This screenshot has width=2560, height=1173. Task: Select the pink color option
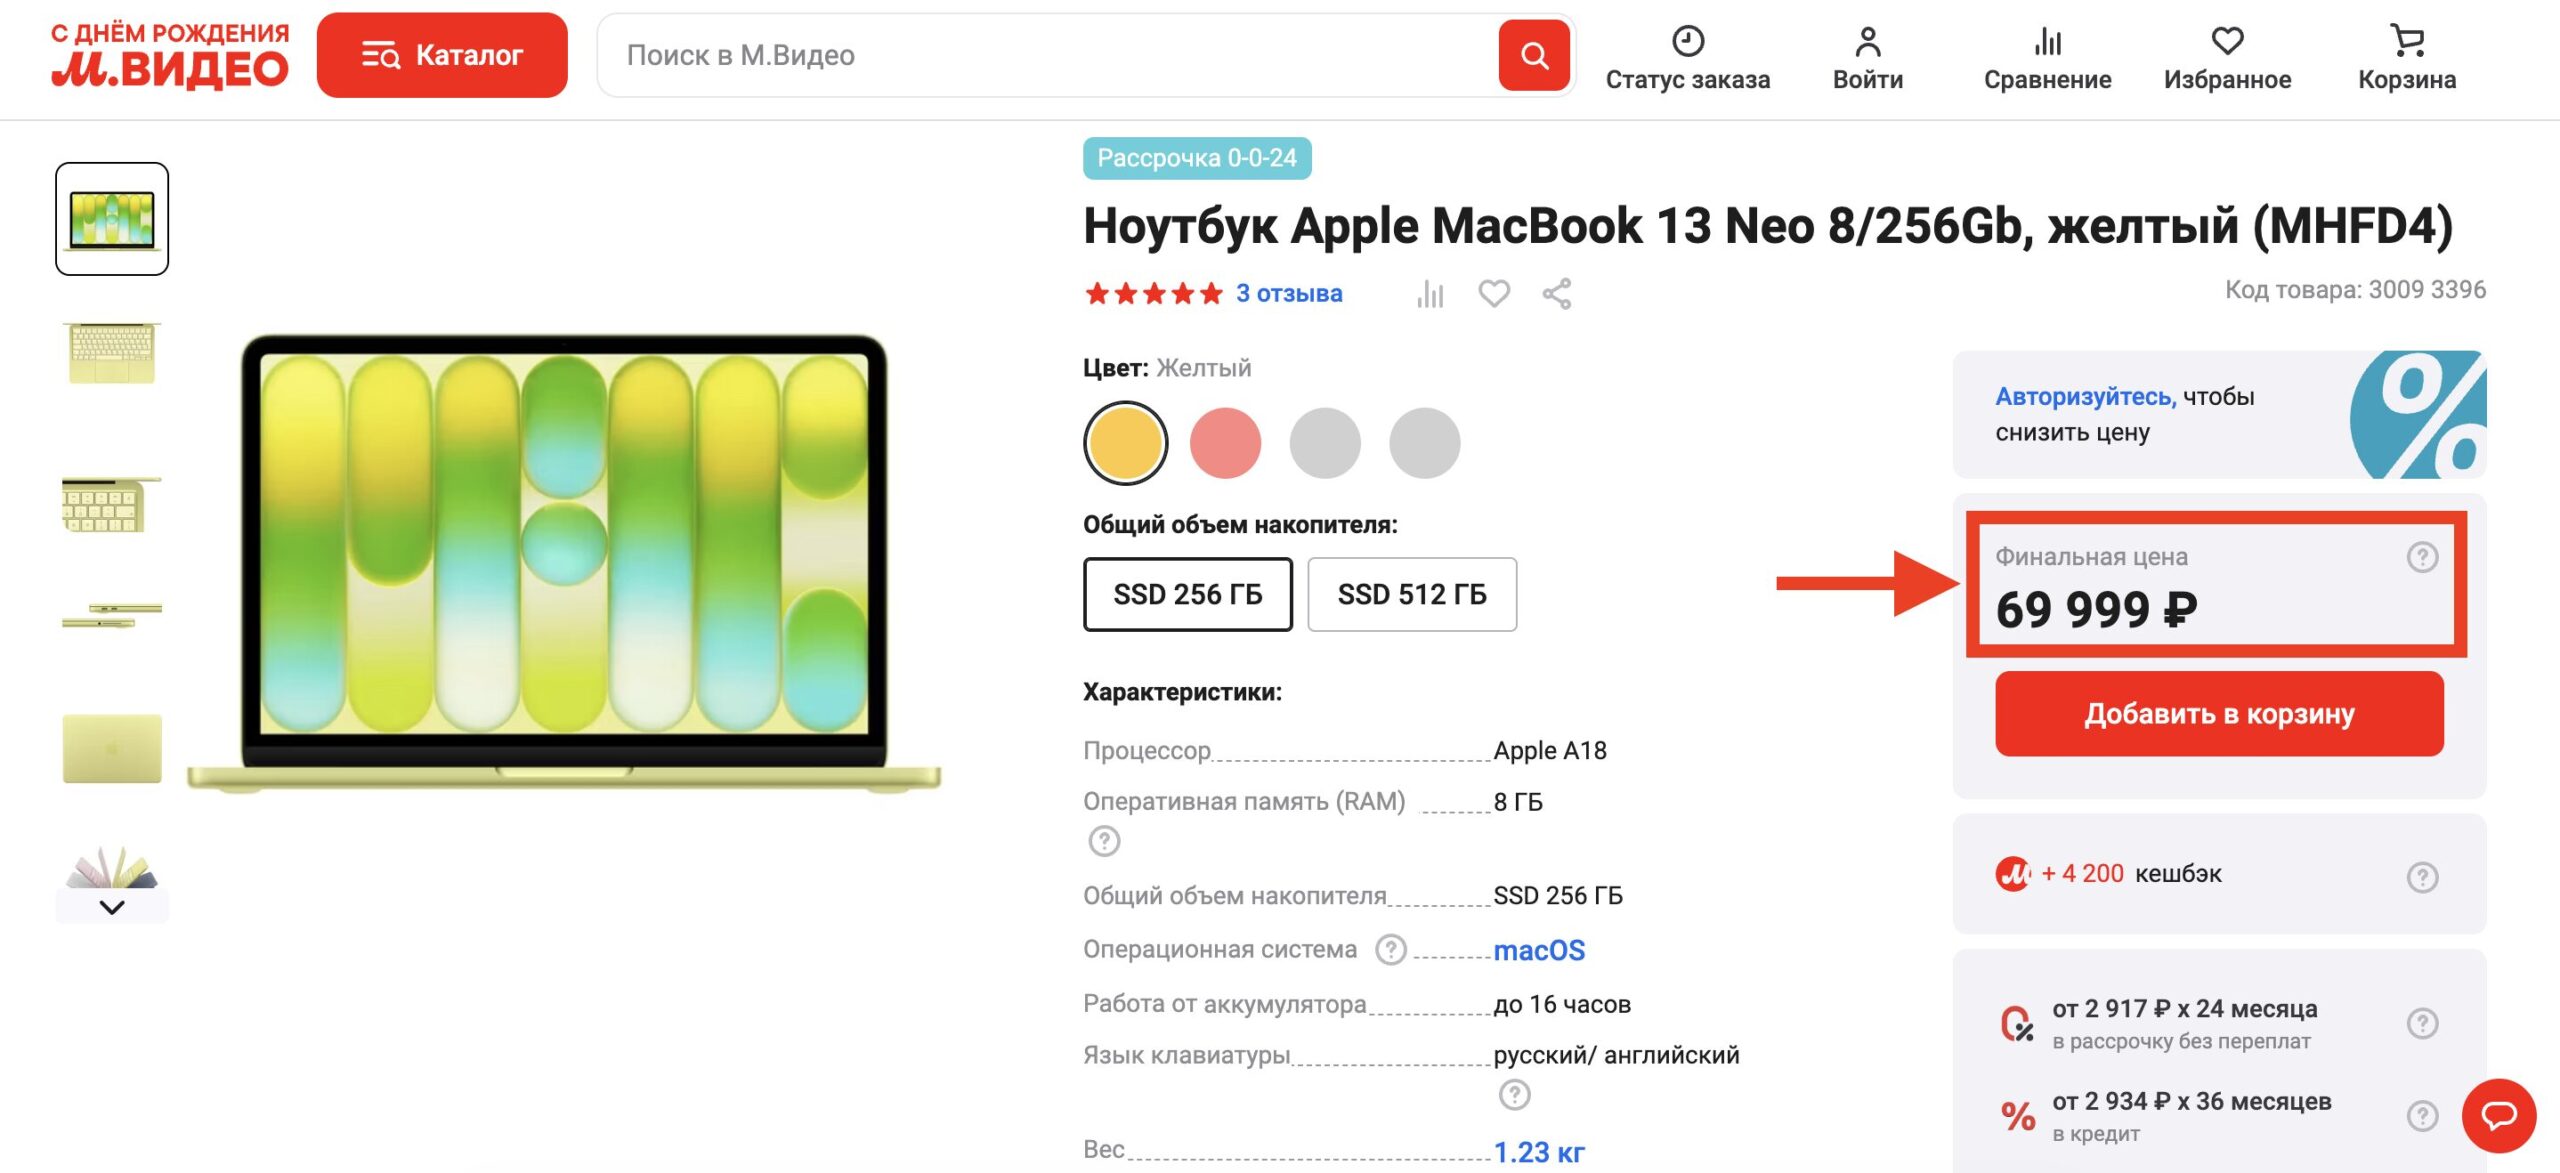coord(1224,441)
